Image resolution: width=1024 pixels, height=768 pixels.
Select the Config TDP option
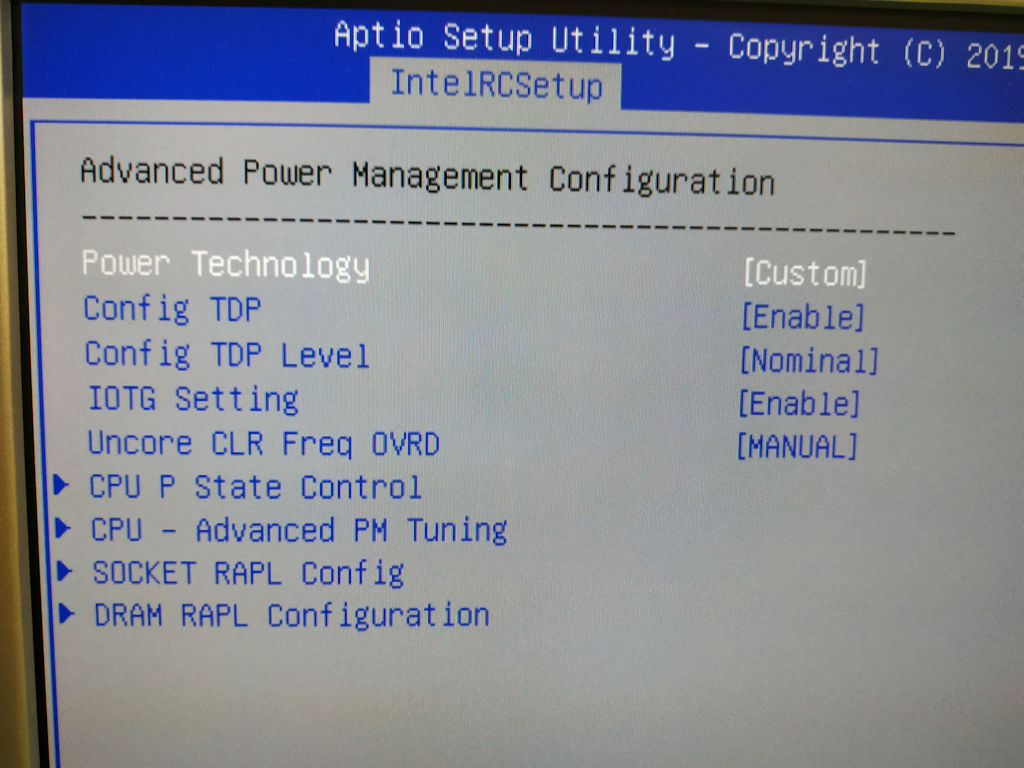(172, 309)
